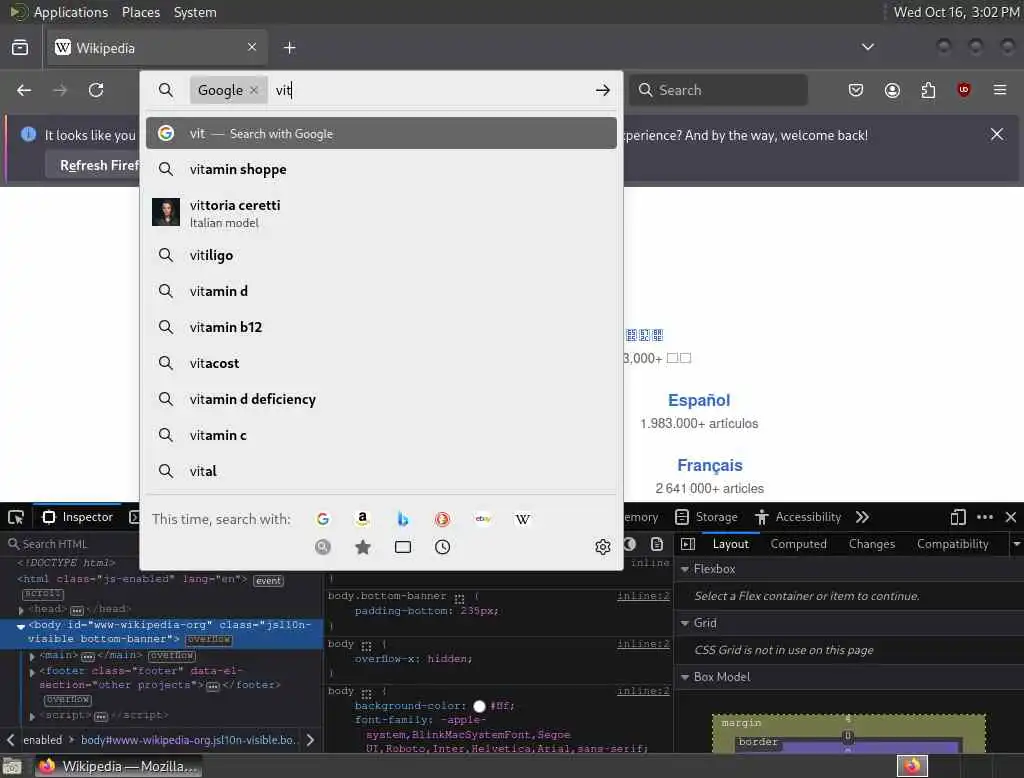Search open tabs using the tabs icon
The height and width of the screenshot is (778, 1024).
tap(403, 547)
